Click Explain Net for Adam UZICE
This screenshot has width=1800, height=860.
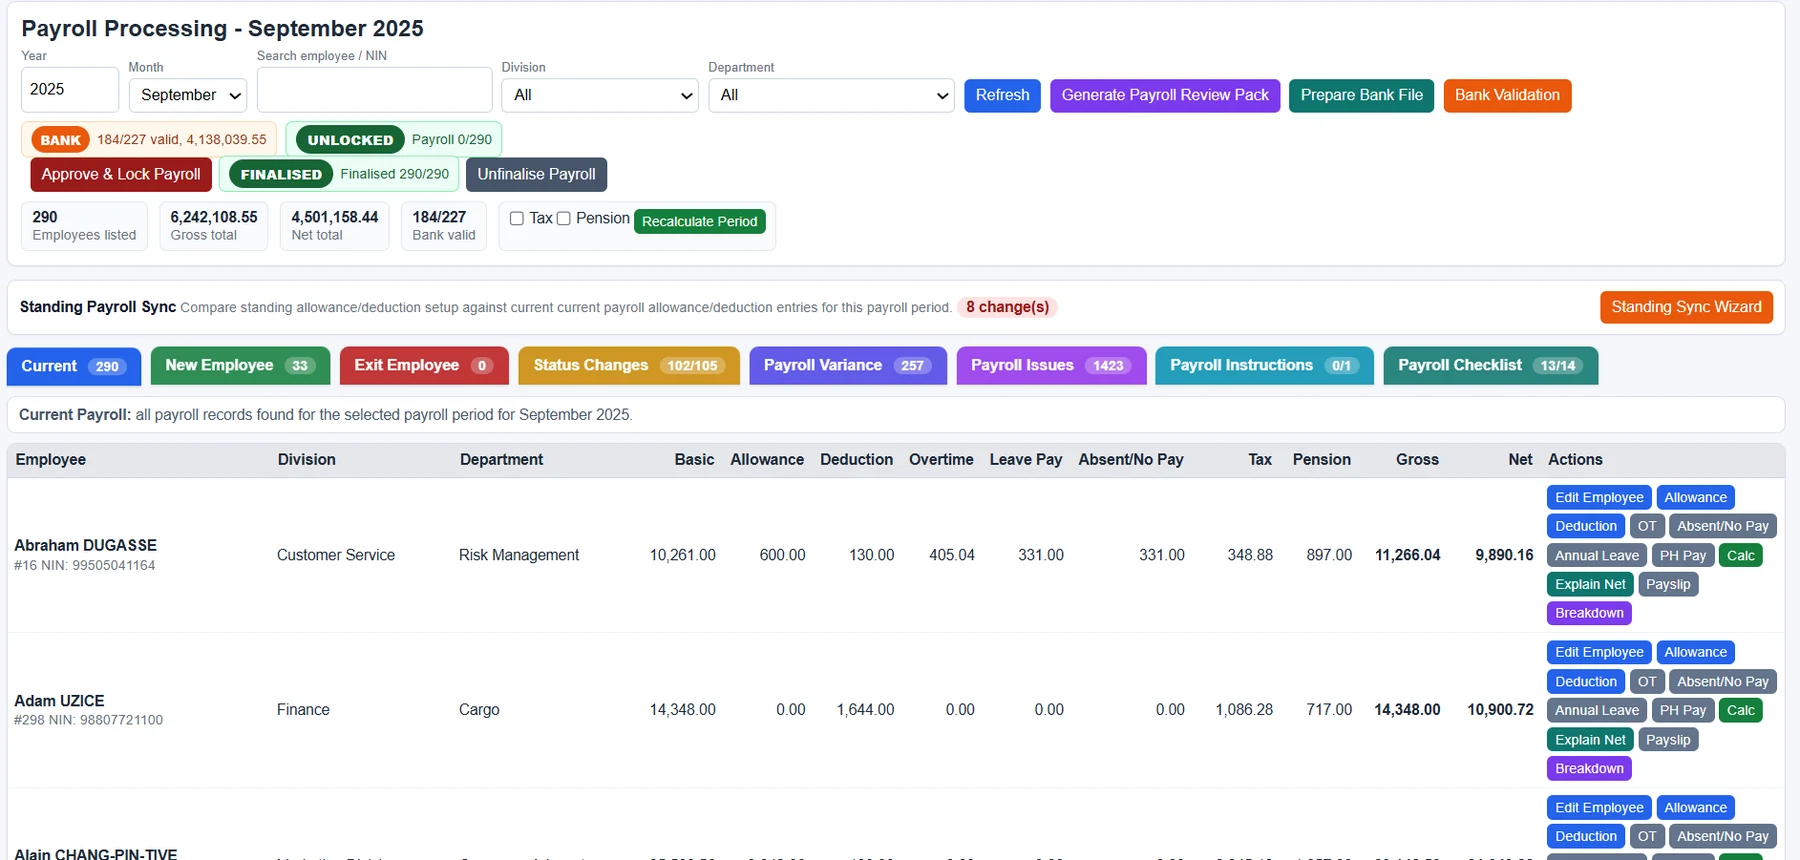click(1590, 740)
